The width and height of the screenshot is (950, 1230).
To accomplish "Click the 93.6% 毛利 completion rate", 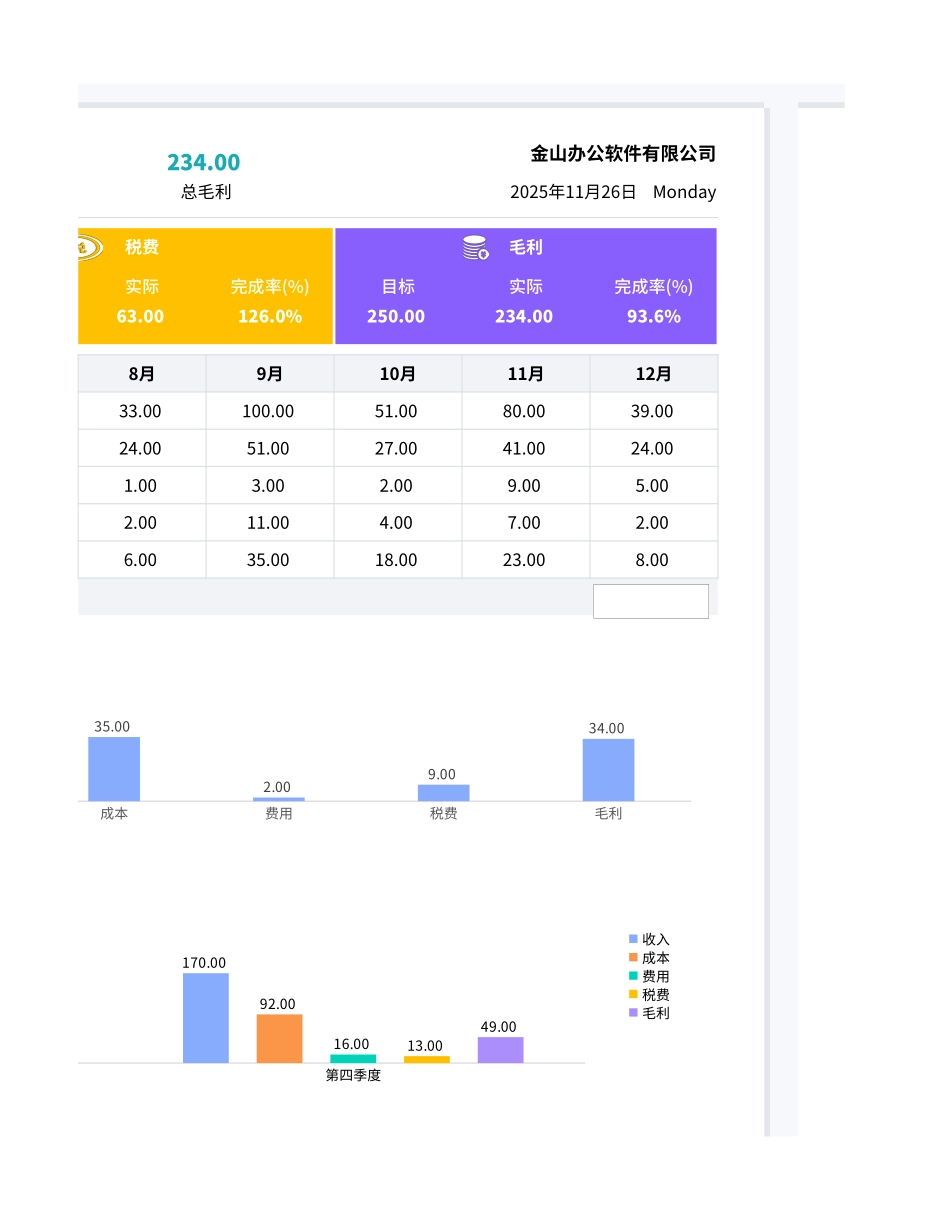I will (654, 316).
